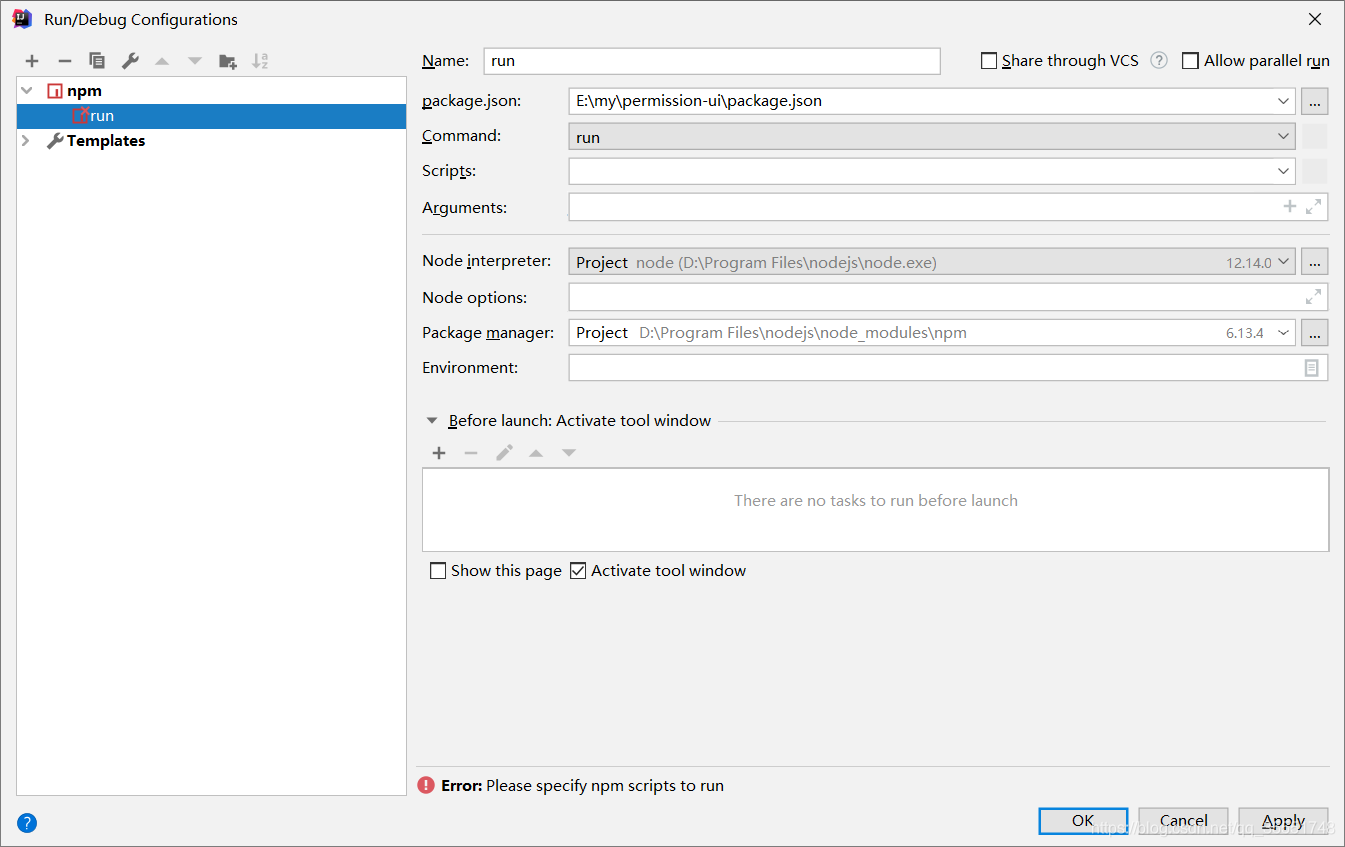This screenshot has height=847, width=1345.
Task: Browse for package manager
Action: pos(1314,332)
